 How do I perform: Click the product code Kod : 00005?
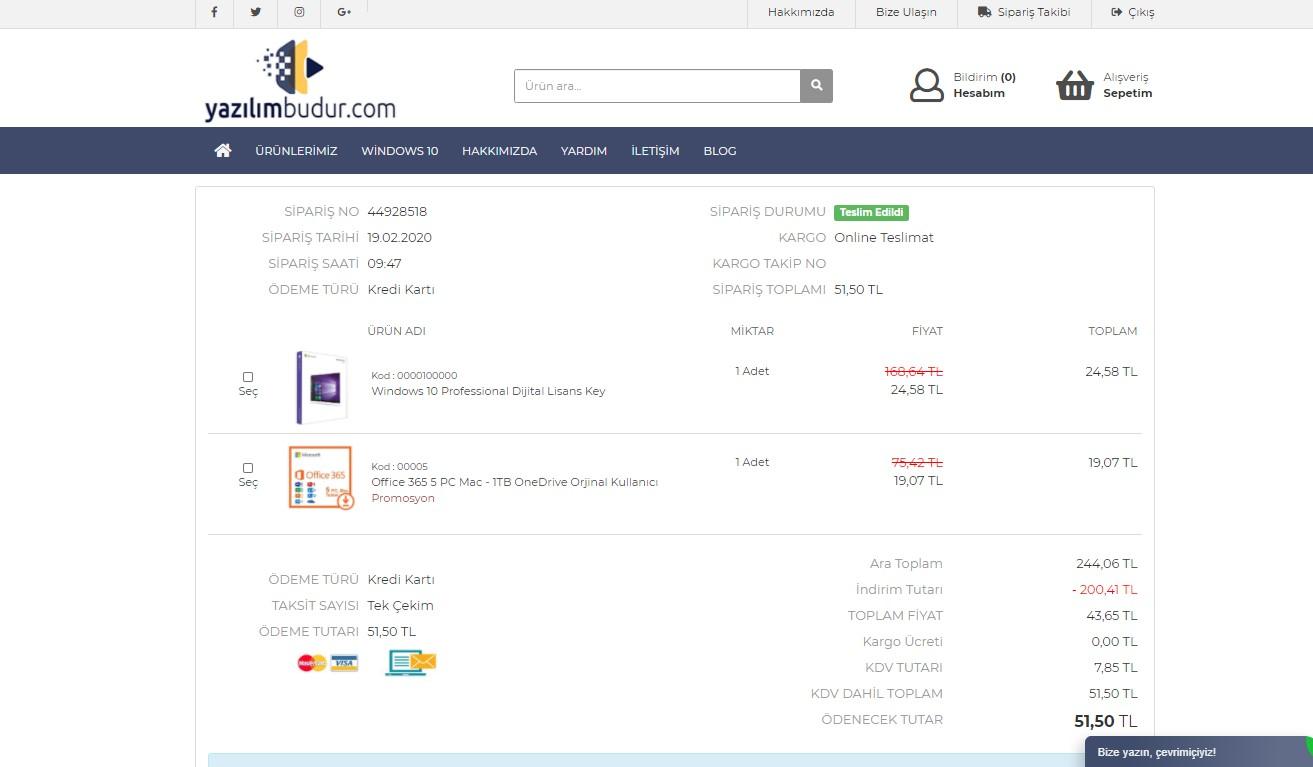[x=399, y=467]
